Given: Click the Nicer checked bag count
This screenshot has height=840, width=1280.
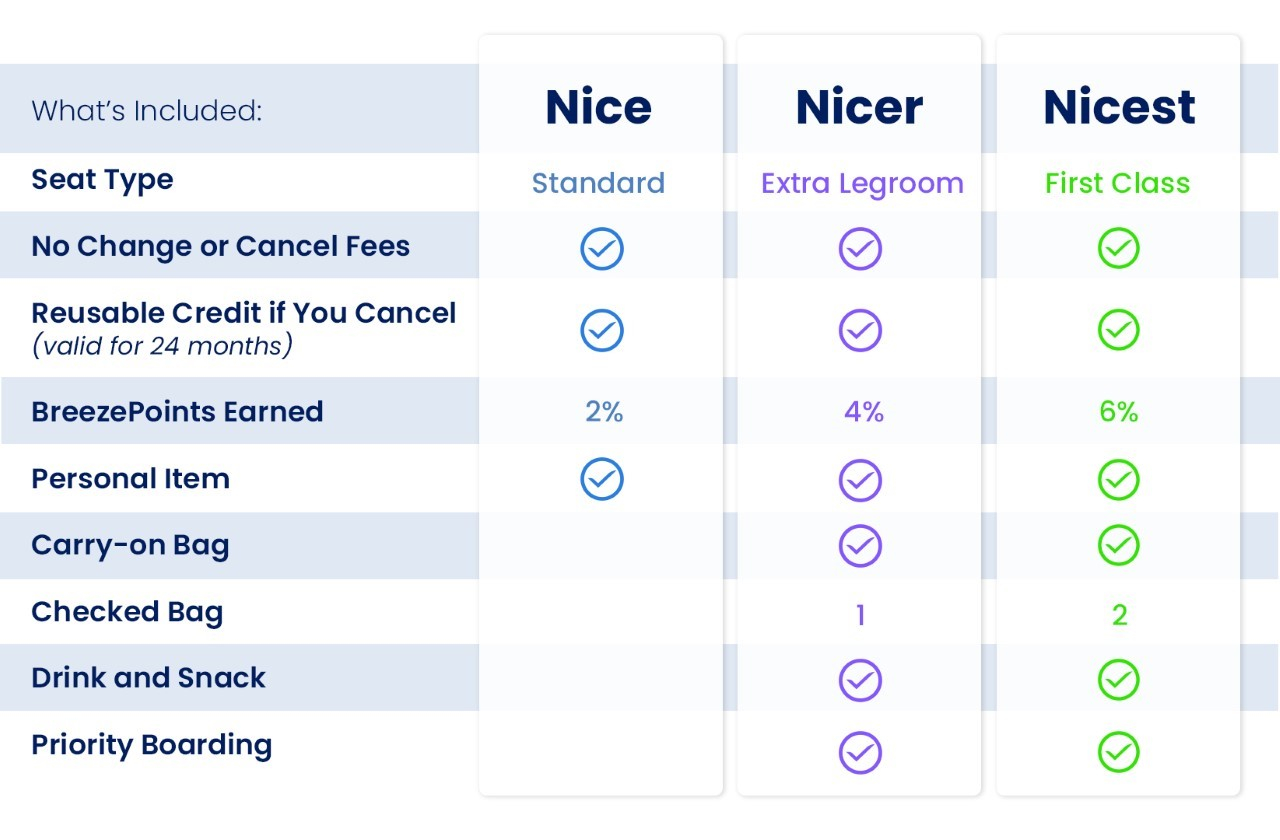Looking at the screenshot, I should click(860, 615).
